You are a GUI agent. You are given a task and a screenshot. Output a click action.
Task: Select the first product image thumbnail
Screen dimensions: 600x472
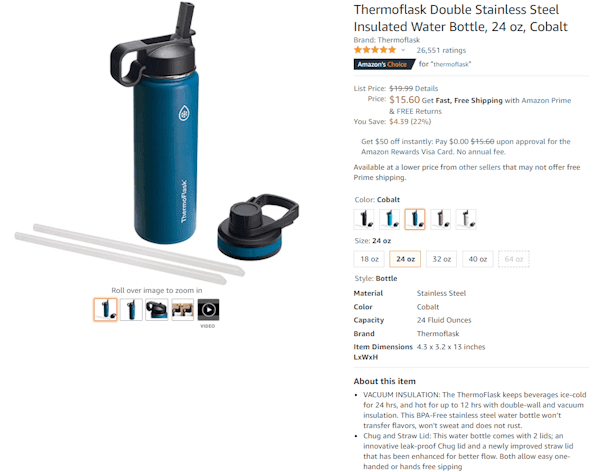click(x=105, y=309)
